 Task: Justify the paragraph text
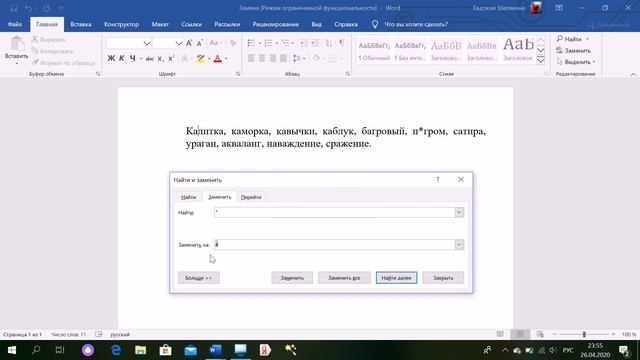coord(283,58)
